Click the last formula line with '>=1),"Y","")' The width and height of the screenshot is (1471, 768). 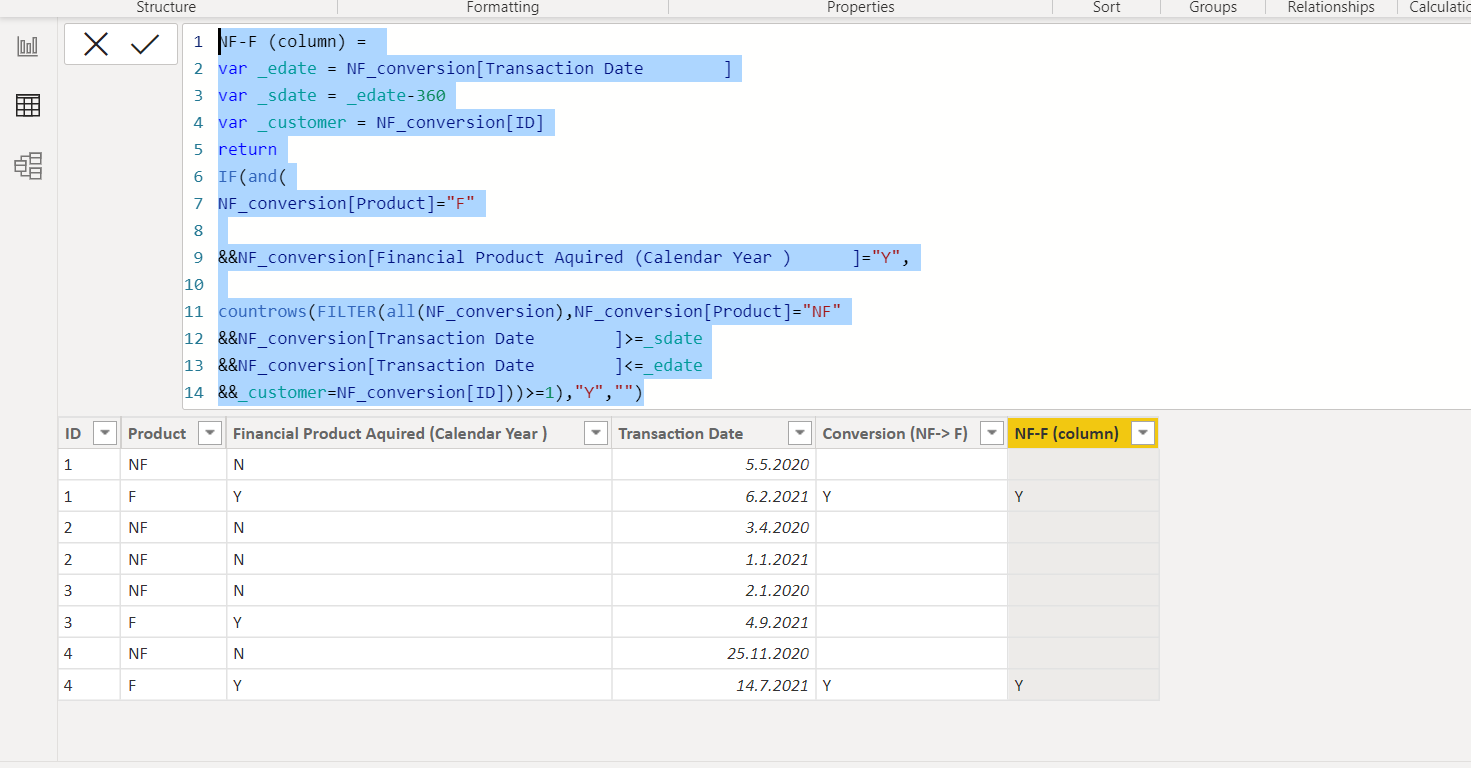coord(430,393)
